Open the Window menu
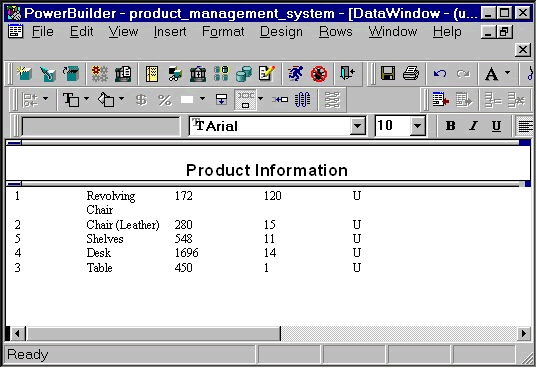The width and height of the screenshot is (537, 368). click(393, 32)
